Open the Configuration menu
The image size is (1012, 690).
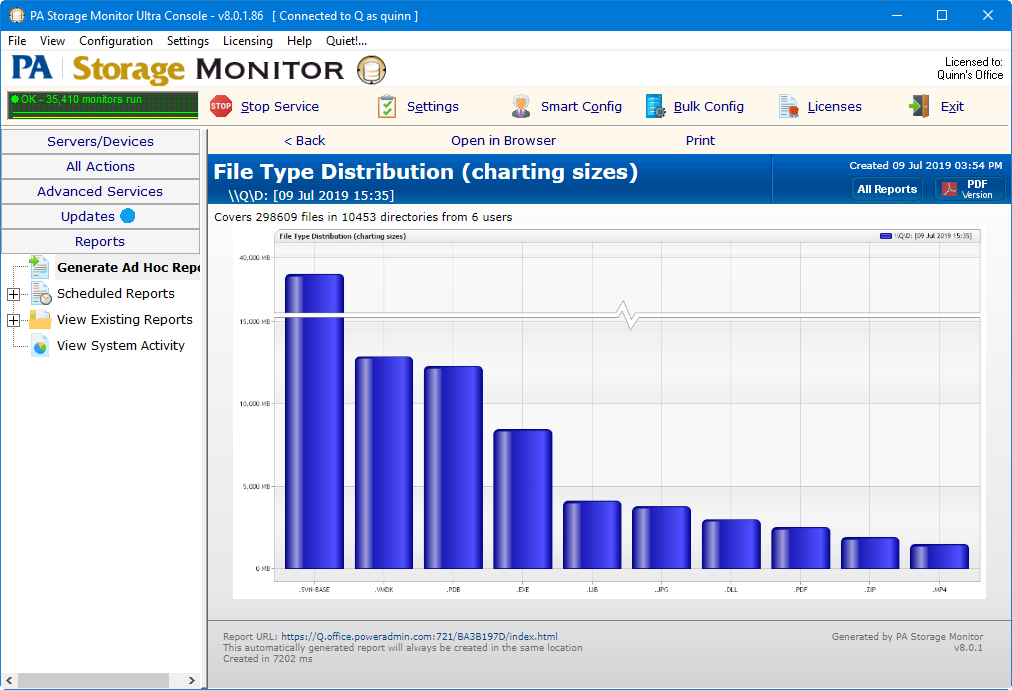(x=116, y=41)
